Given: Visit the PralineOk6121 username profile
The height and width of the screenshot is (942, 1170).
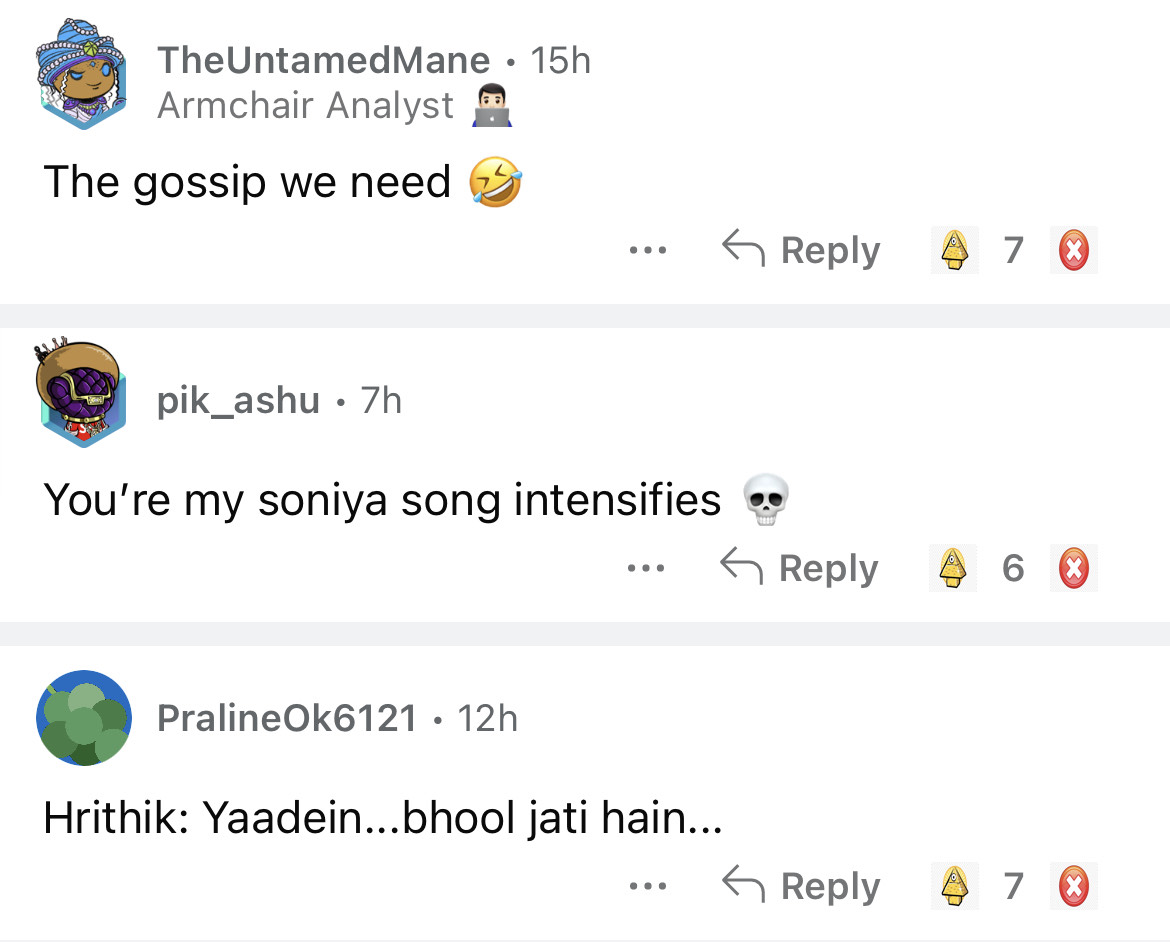Looking at the screenshot, I should [286, 718].
